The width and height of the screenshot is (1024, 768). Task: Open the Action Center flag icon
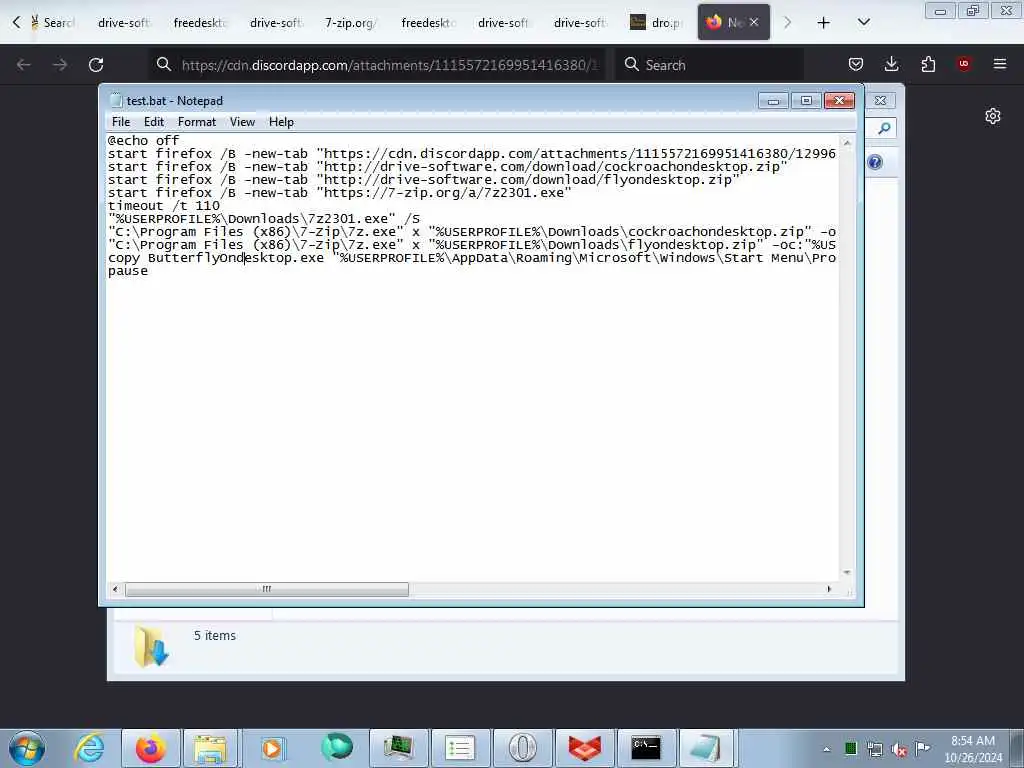(x=923, y=748)
